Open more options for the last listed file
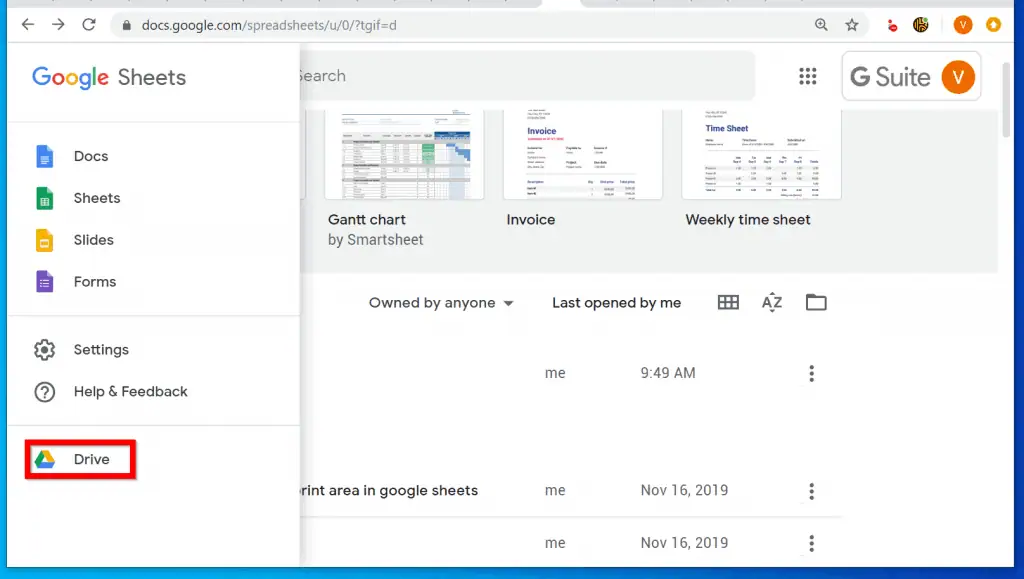 812,543
